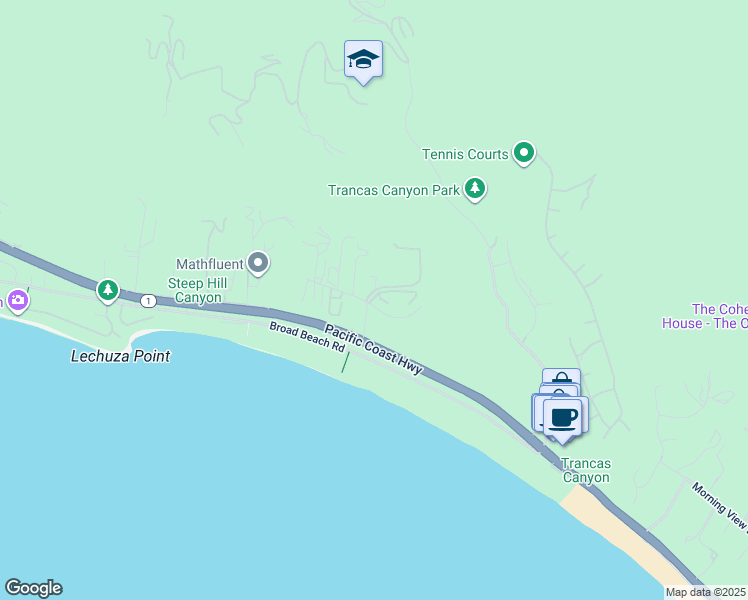Open the coffee cup cafe marker

click(563, 420)
